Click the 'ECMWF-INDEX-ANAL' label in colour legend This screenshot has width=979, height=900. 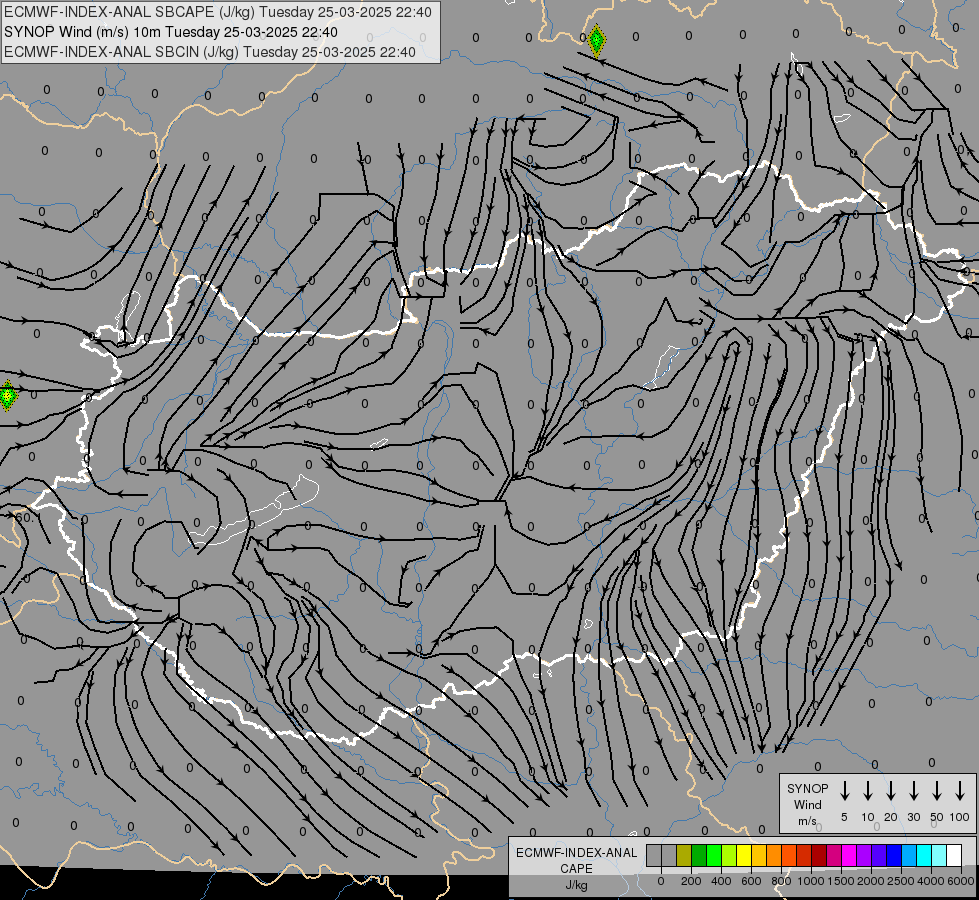click(x=576, y=853)
